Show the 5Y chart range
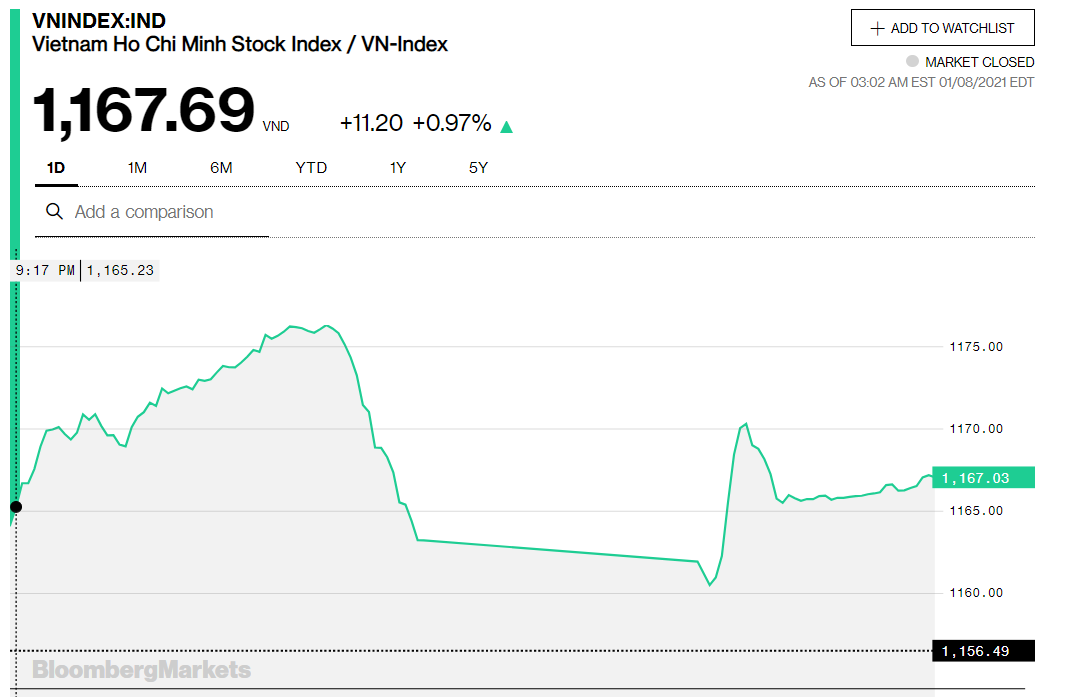 478,168
